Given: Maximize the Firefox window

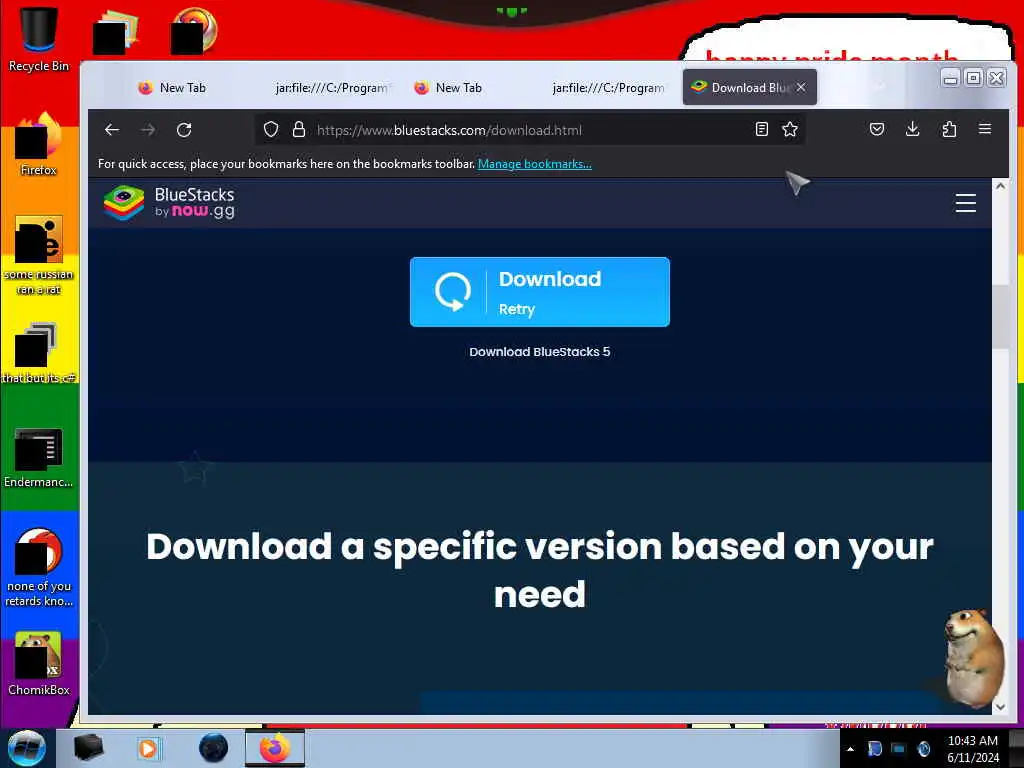Looking at the screenshot, I should [973, 78].
